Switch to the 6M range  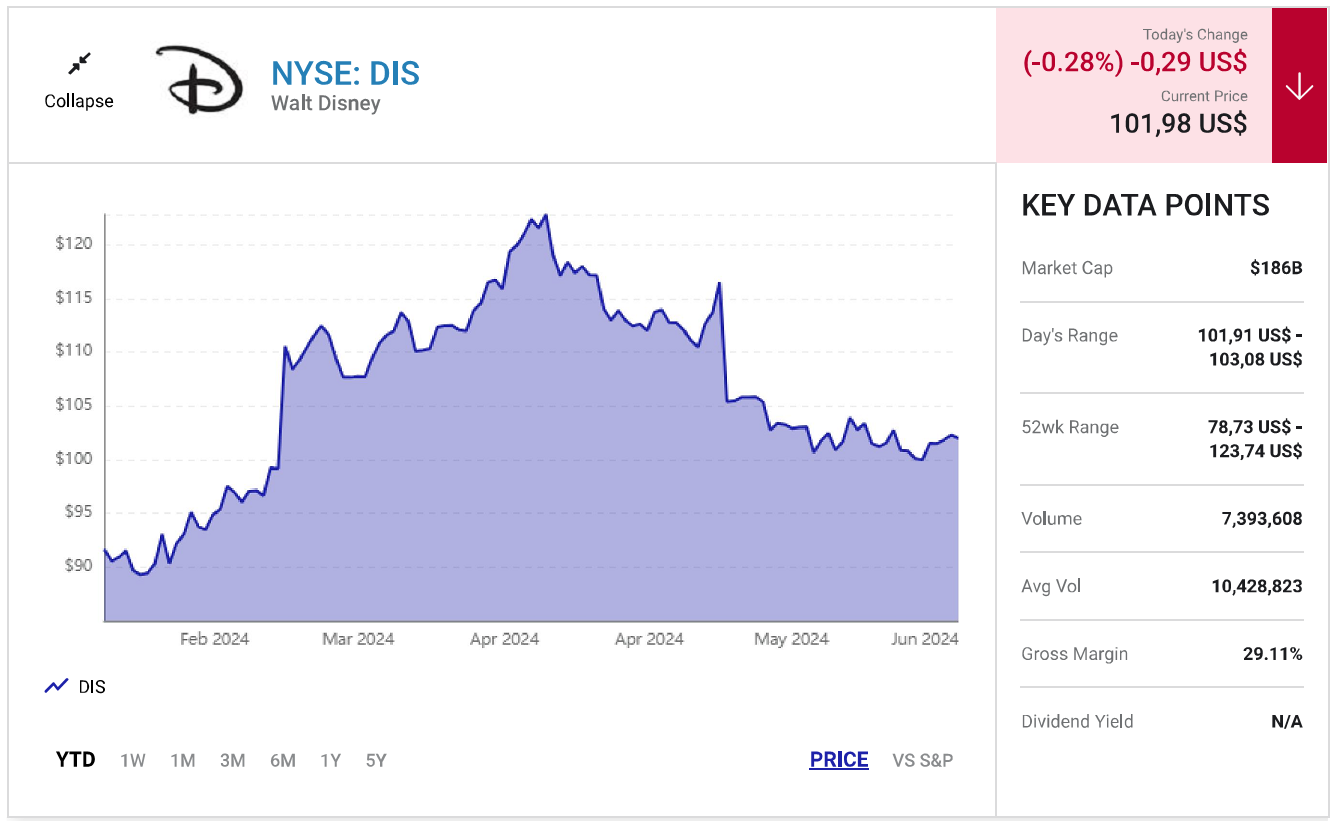click(x=282, y=760)
